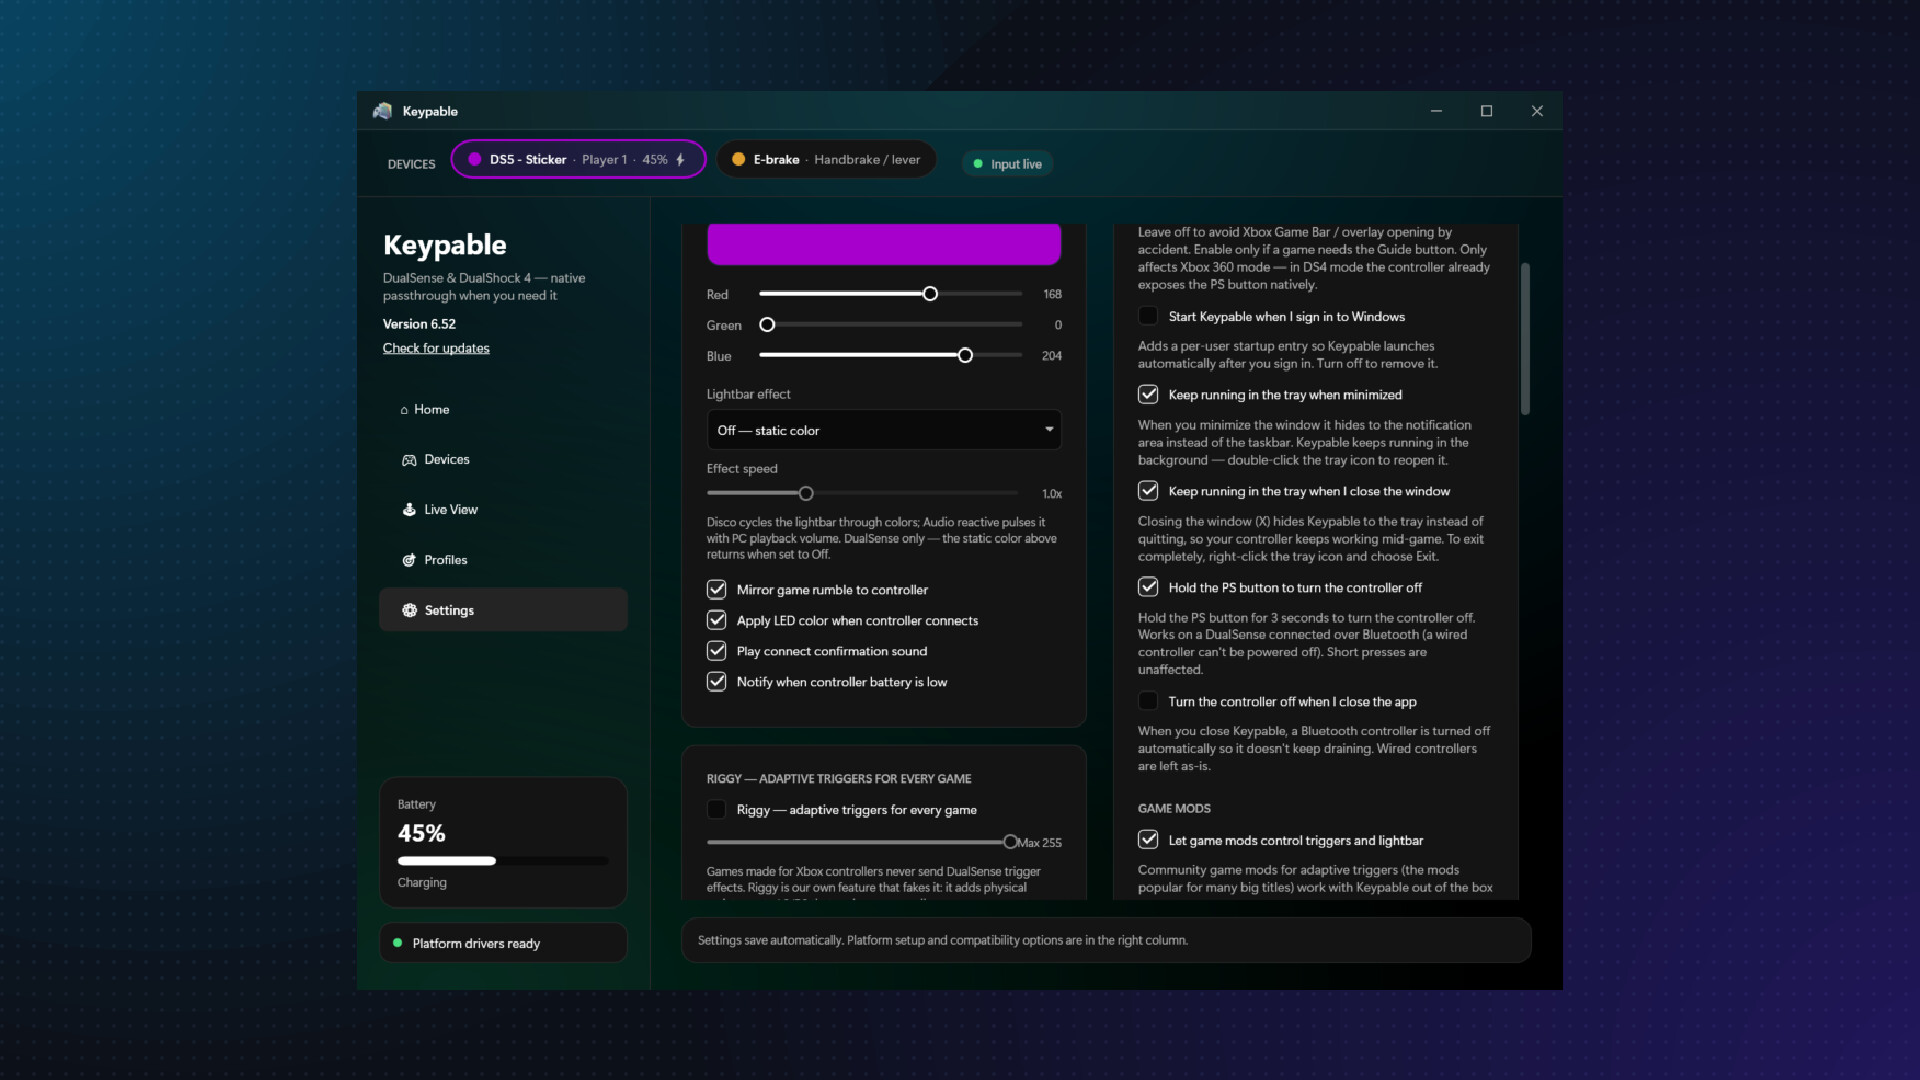1920x1080 pixels.
Task: Click the GAME MODS section heading
Action: click(1174, 808)
